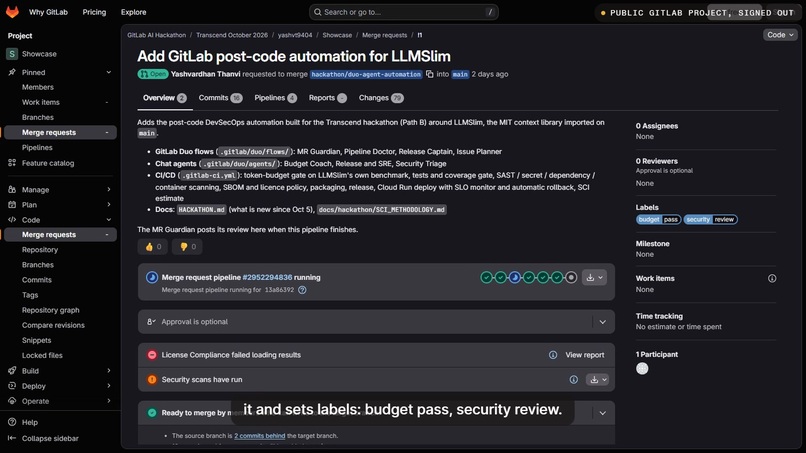The height and width of the screenshot is (453, 806).
Task: Open the Pricing top nav link
Action: point(94,12)
